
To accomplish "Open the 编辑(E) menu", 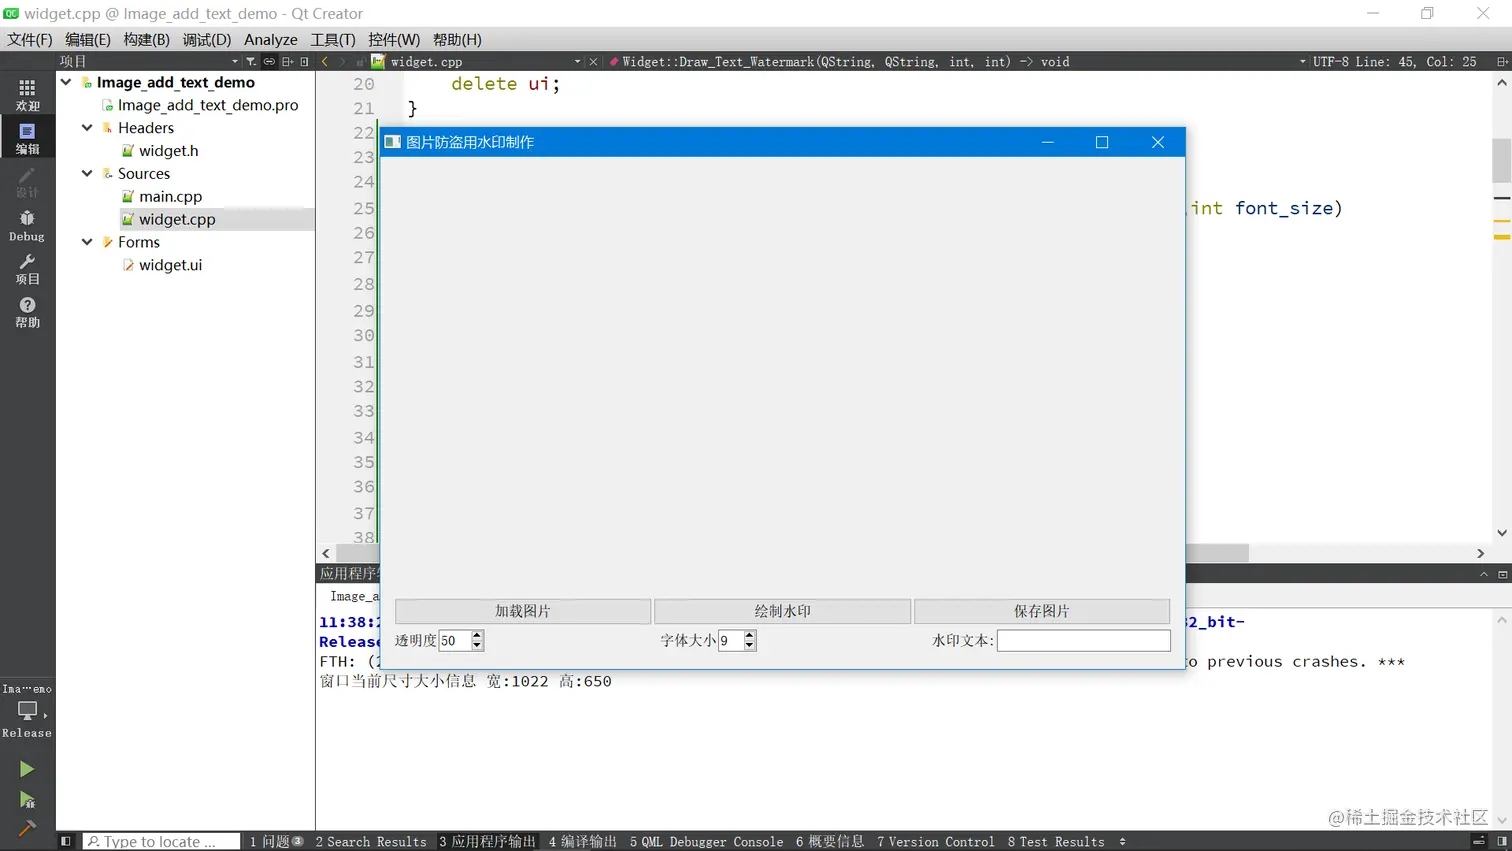I will point(88,39).
